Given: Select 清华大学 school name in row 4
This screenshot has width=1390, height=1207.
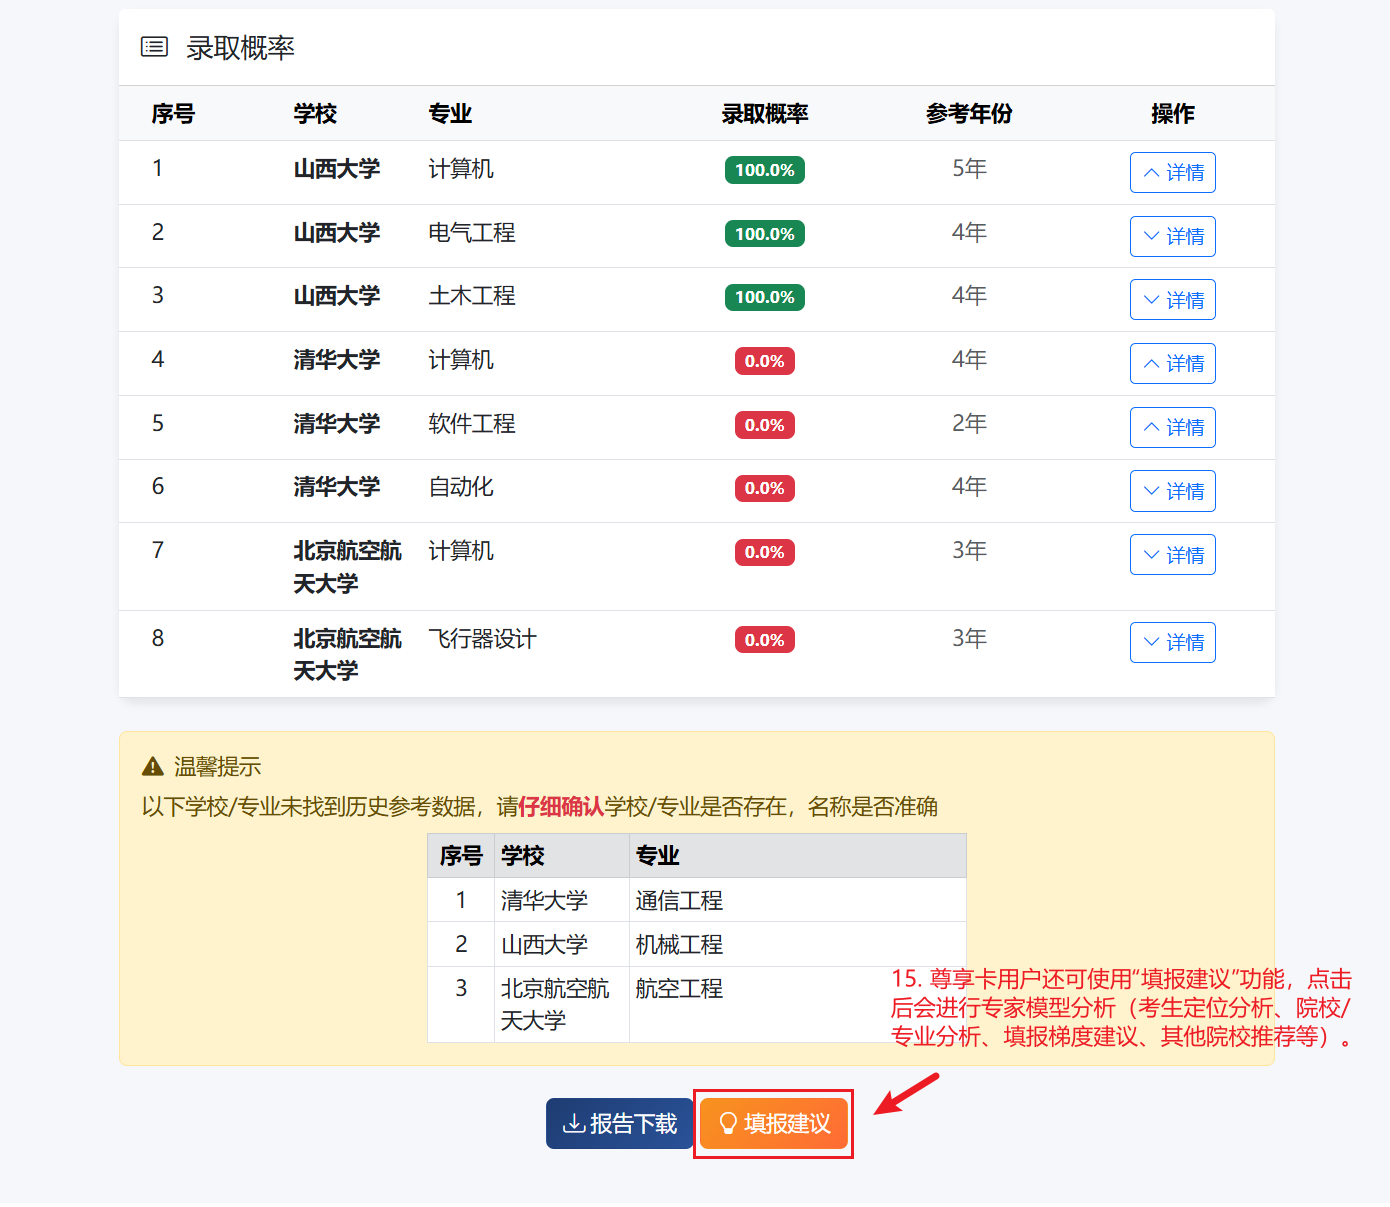Looking at the screenshot, I should pos(337,360).
